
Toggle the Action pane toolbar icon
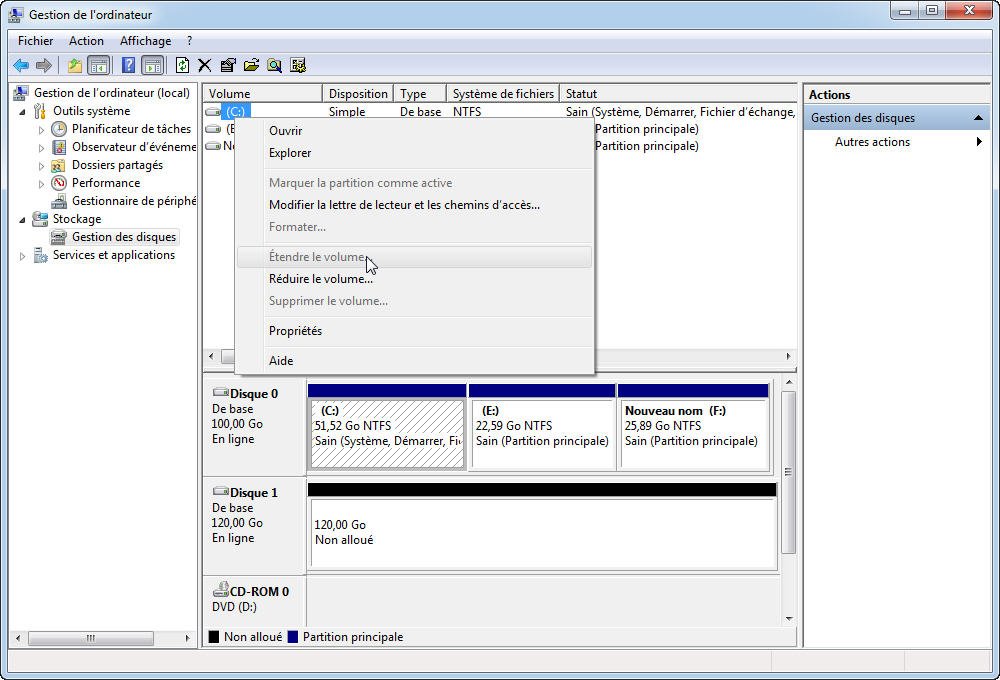click(x=152, y=65)
